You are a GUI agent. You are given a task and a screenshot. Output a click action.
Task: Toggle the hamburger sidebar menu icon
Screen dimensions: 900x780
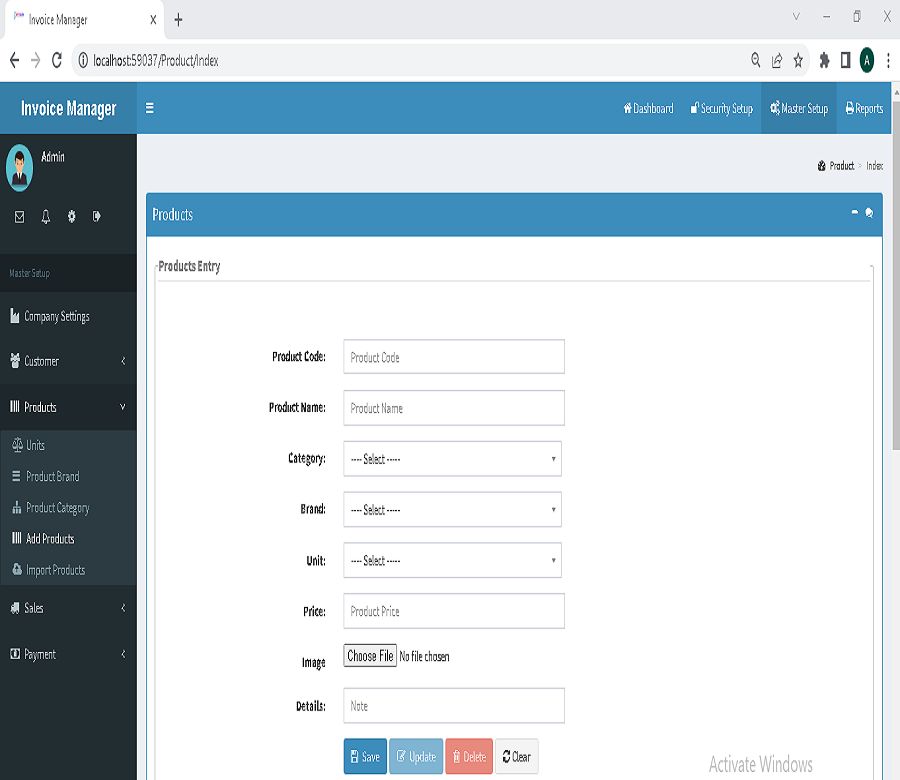coord(149,108)
